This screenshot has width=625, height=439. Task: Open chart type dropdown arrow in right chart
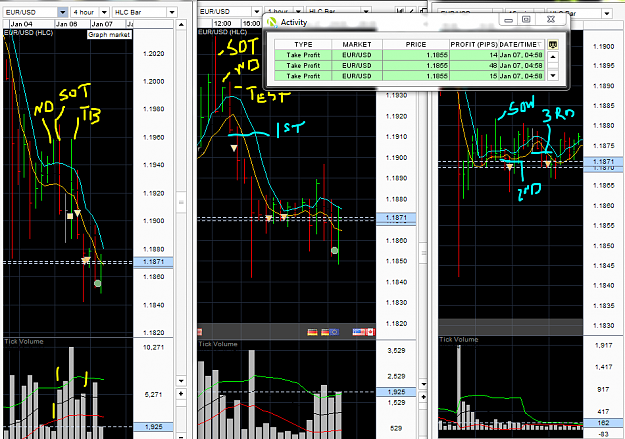click(x=607, y=14)
